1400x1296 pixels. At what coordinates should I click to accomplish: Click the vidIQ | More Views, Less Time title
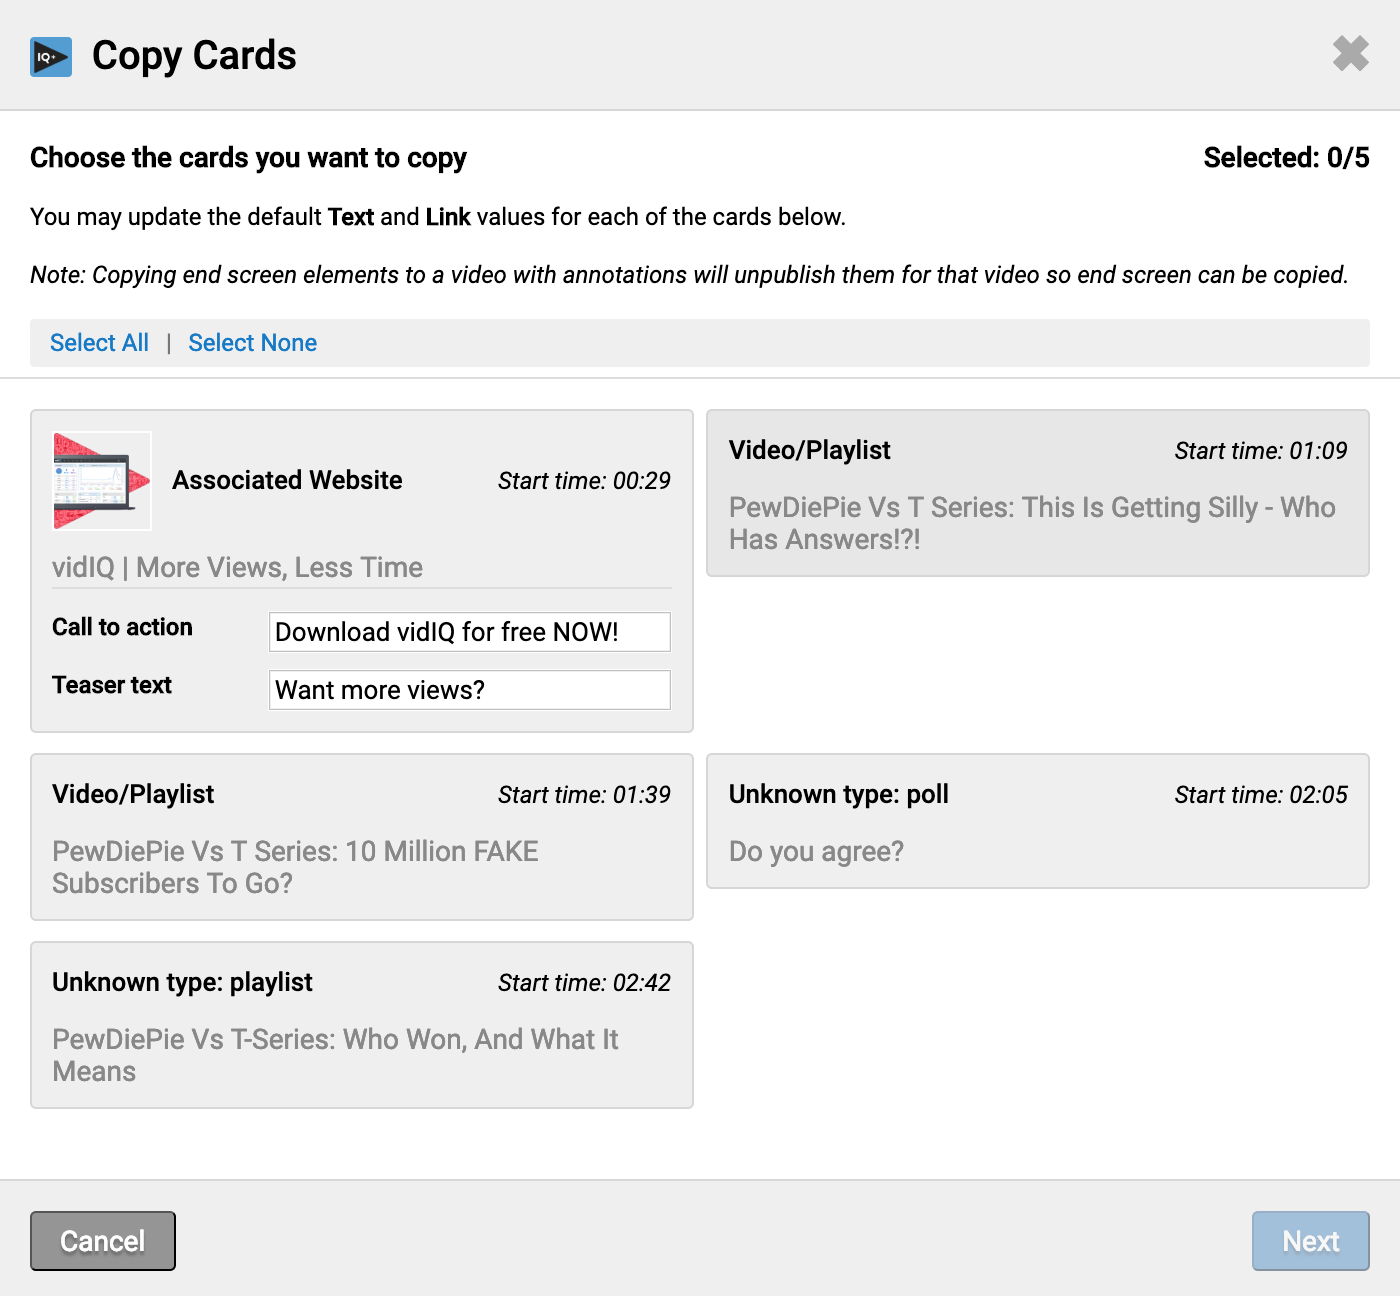click(x=238, y=568)
